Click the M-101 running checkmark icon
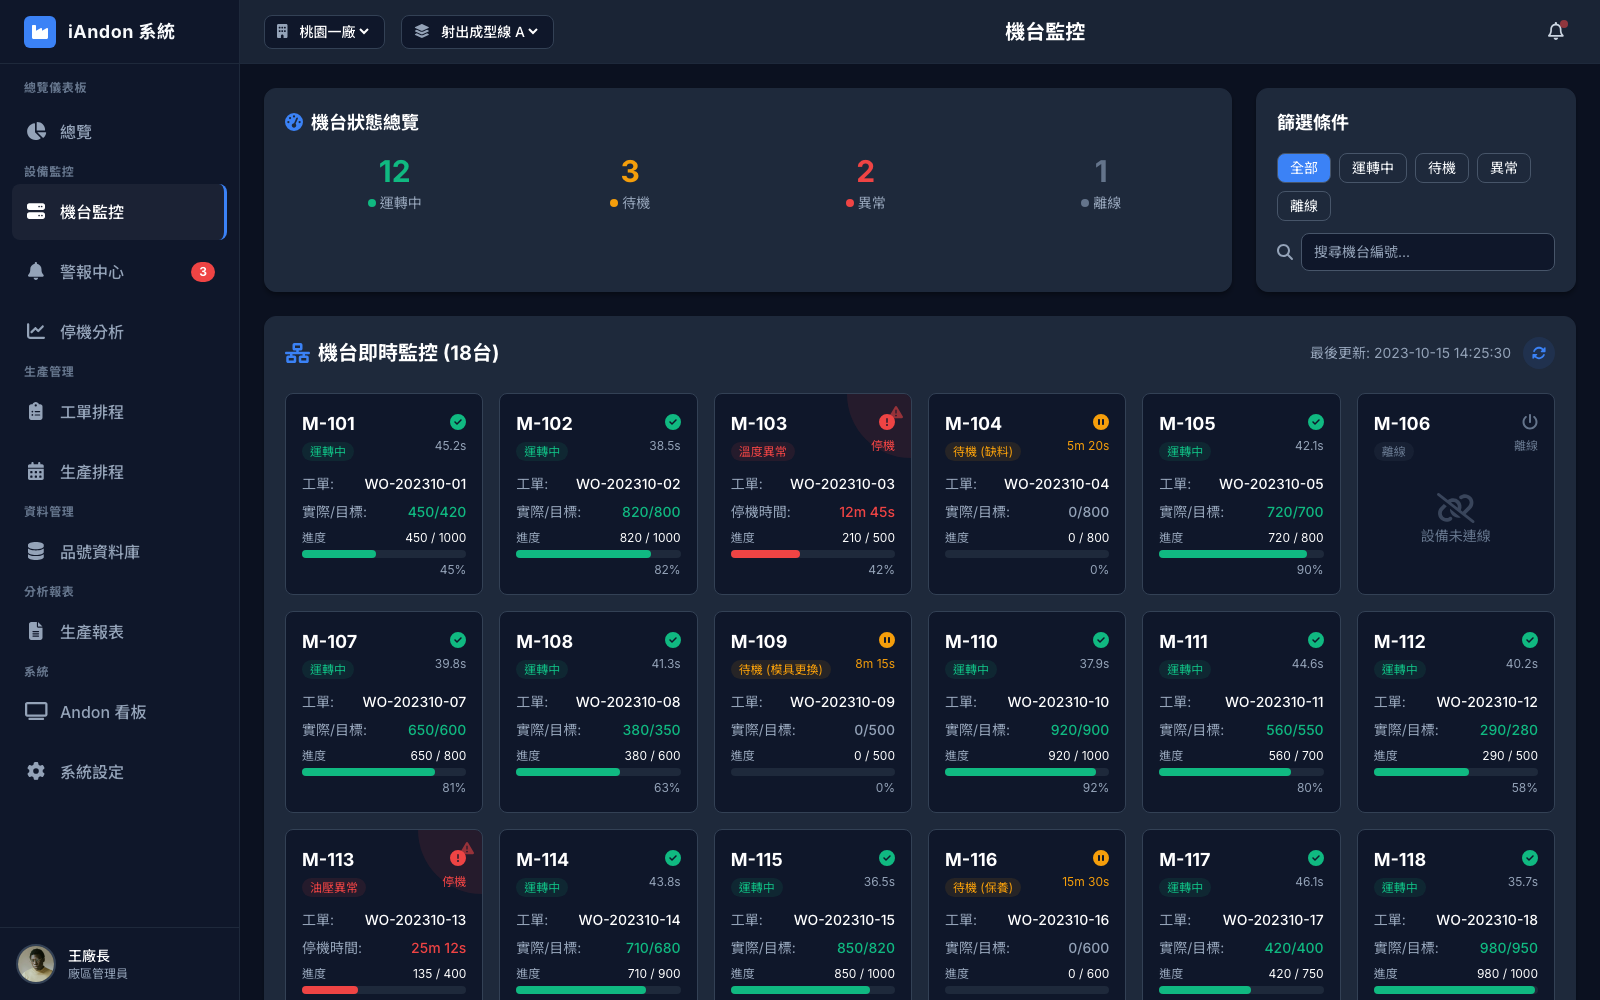The image size is (1600, 1000). (x=458, y=422)
